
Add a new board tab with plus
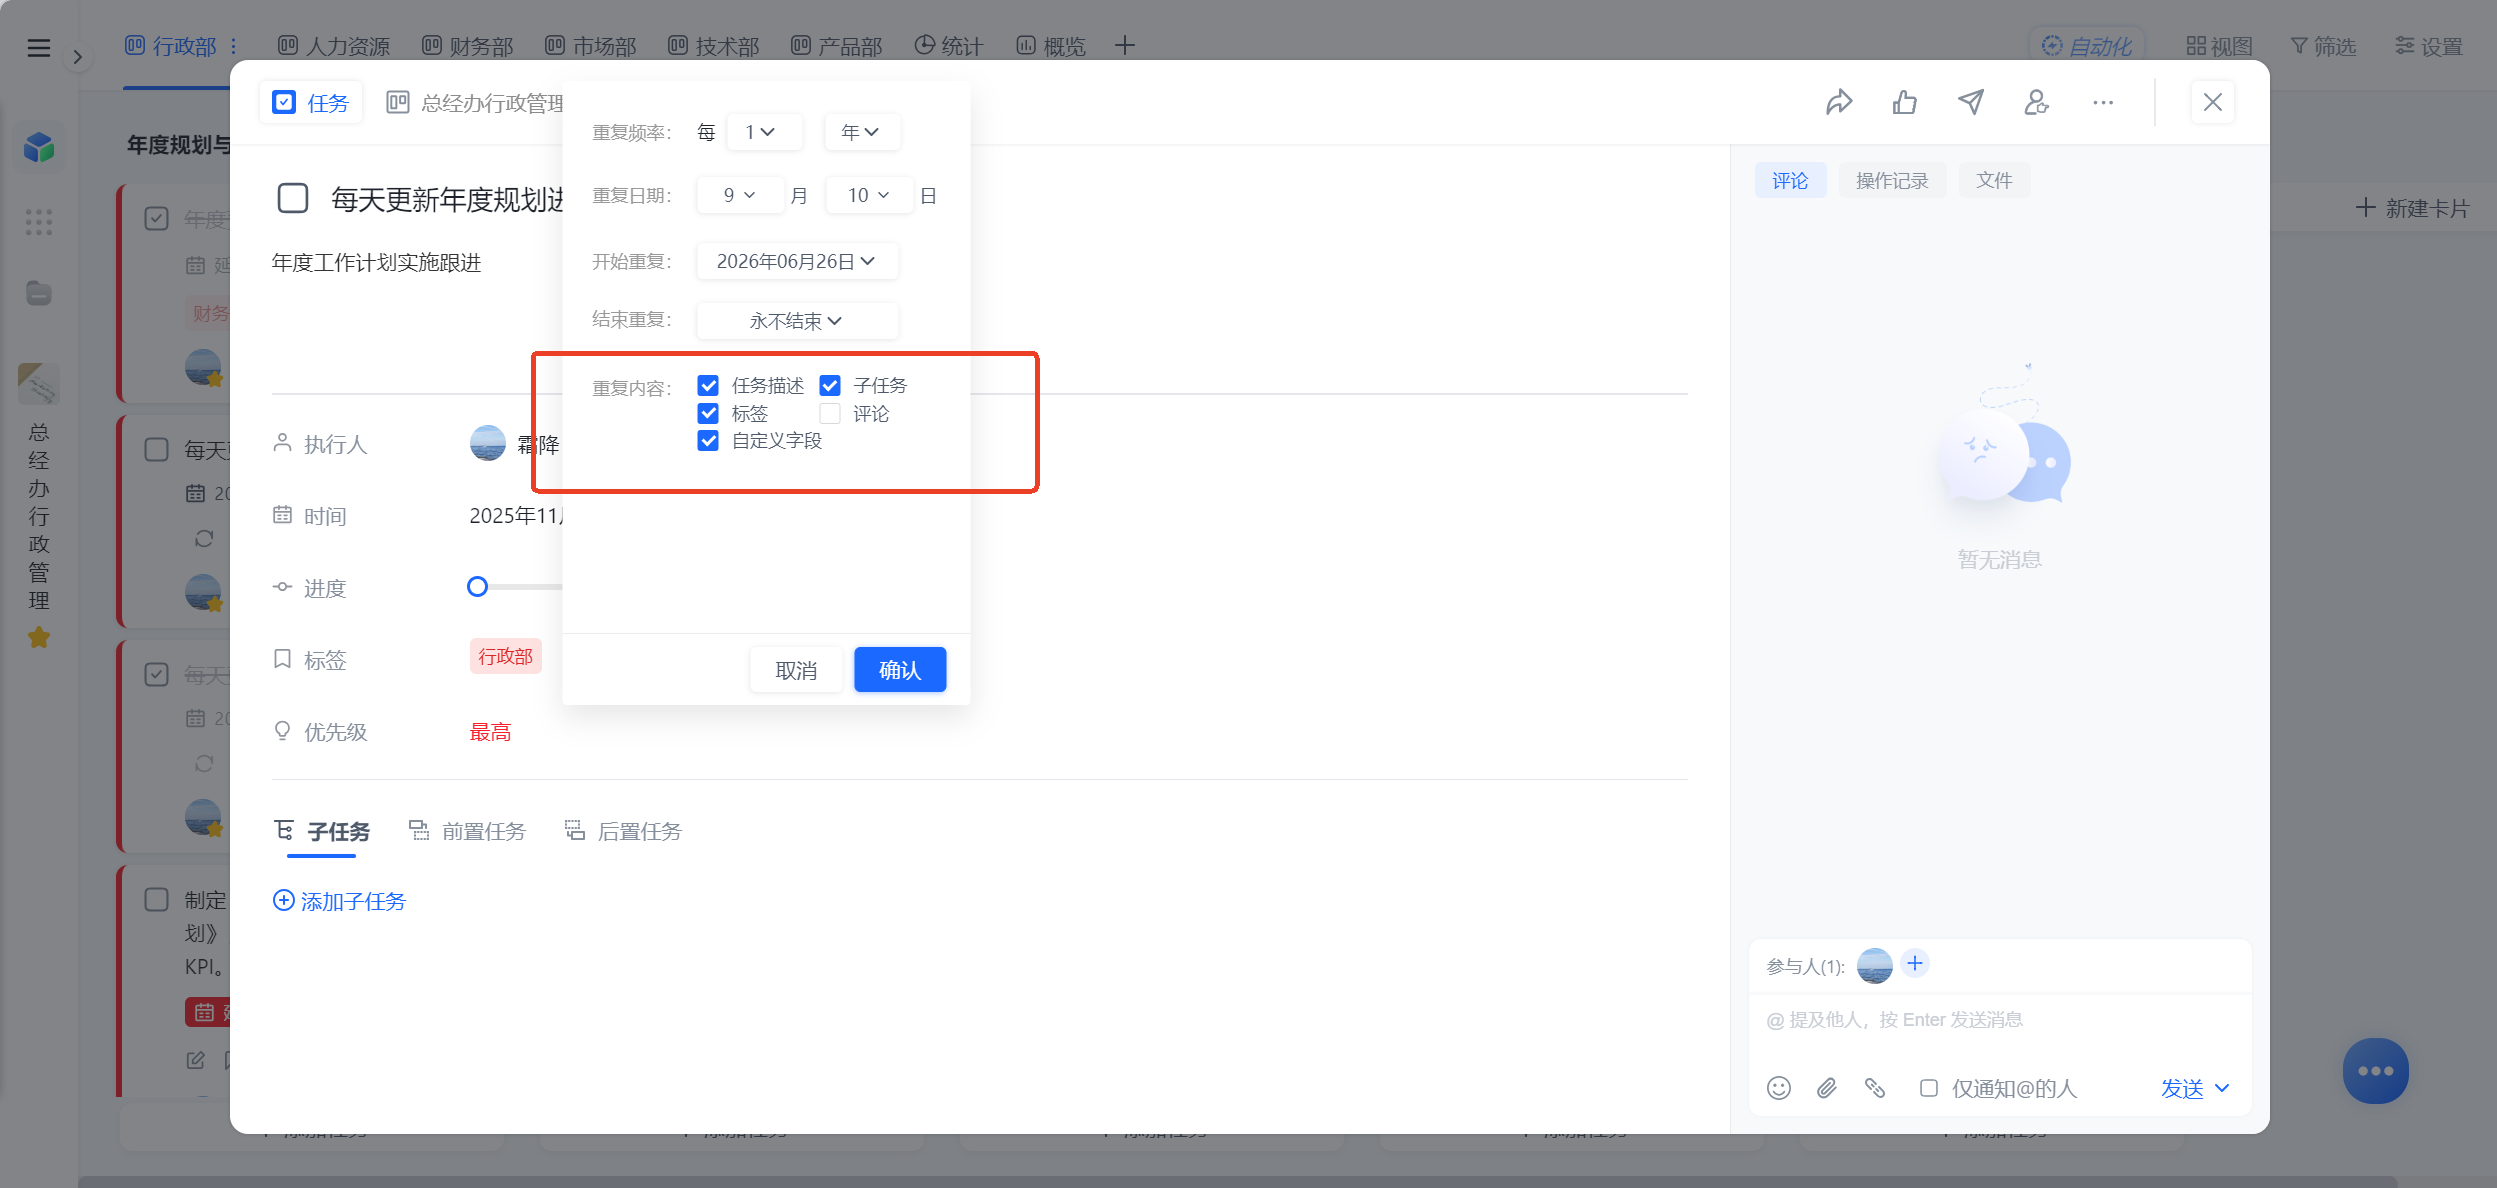pyautogui.click(x=1125, y=46)
